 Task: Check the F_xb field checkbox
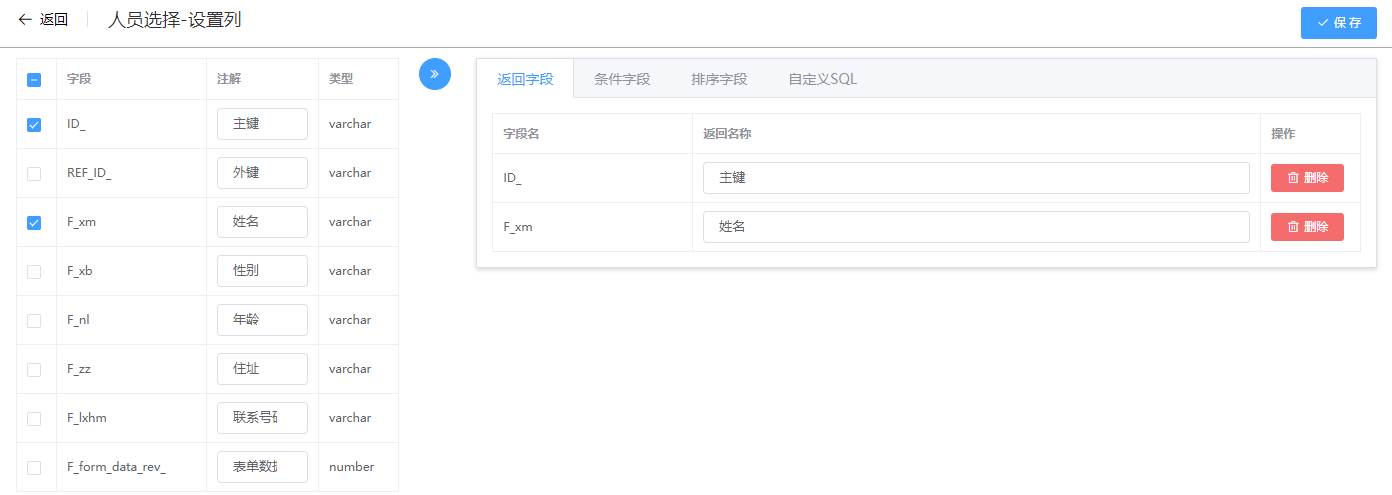point(34,272)
